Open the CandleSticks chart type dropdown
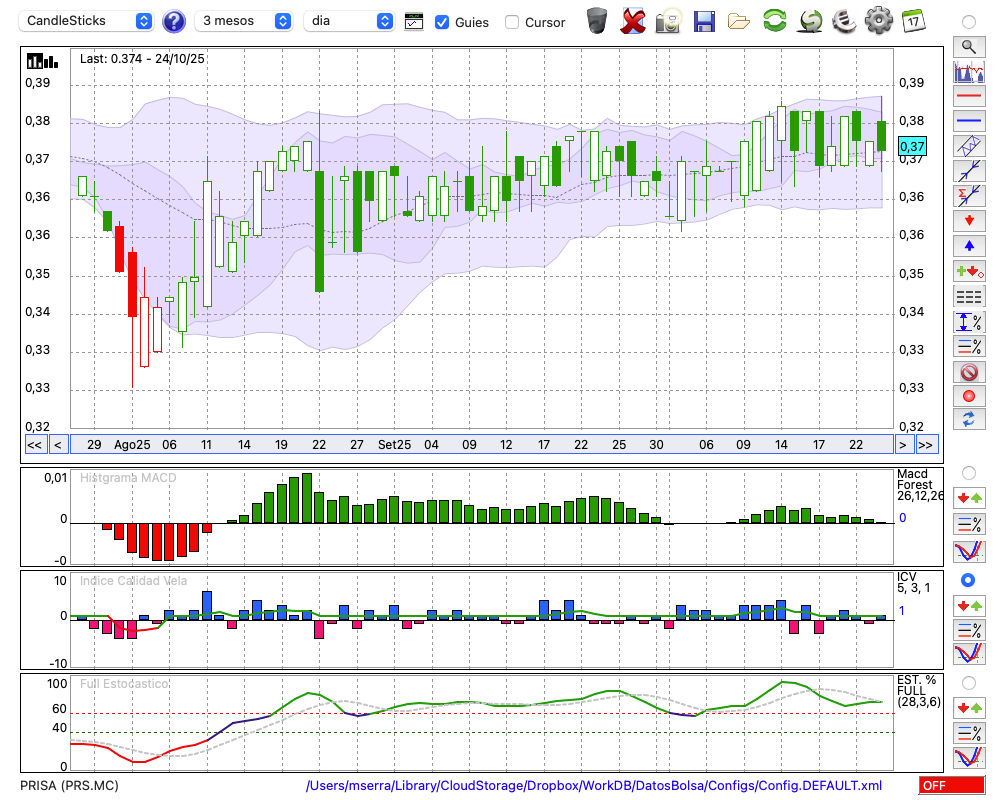 pyautogui.click(x=86, y=21)
